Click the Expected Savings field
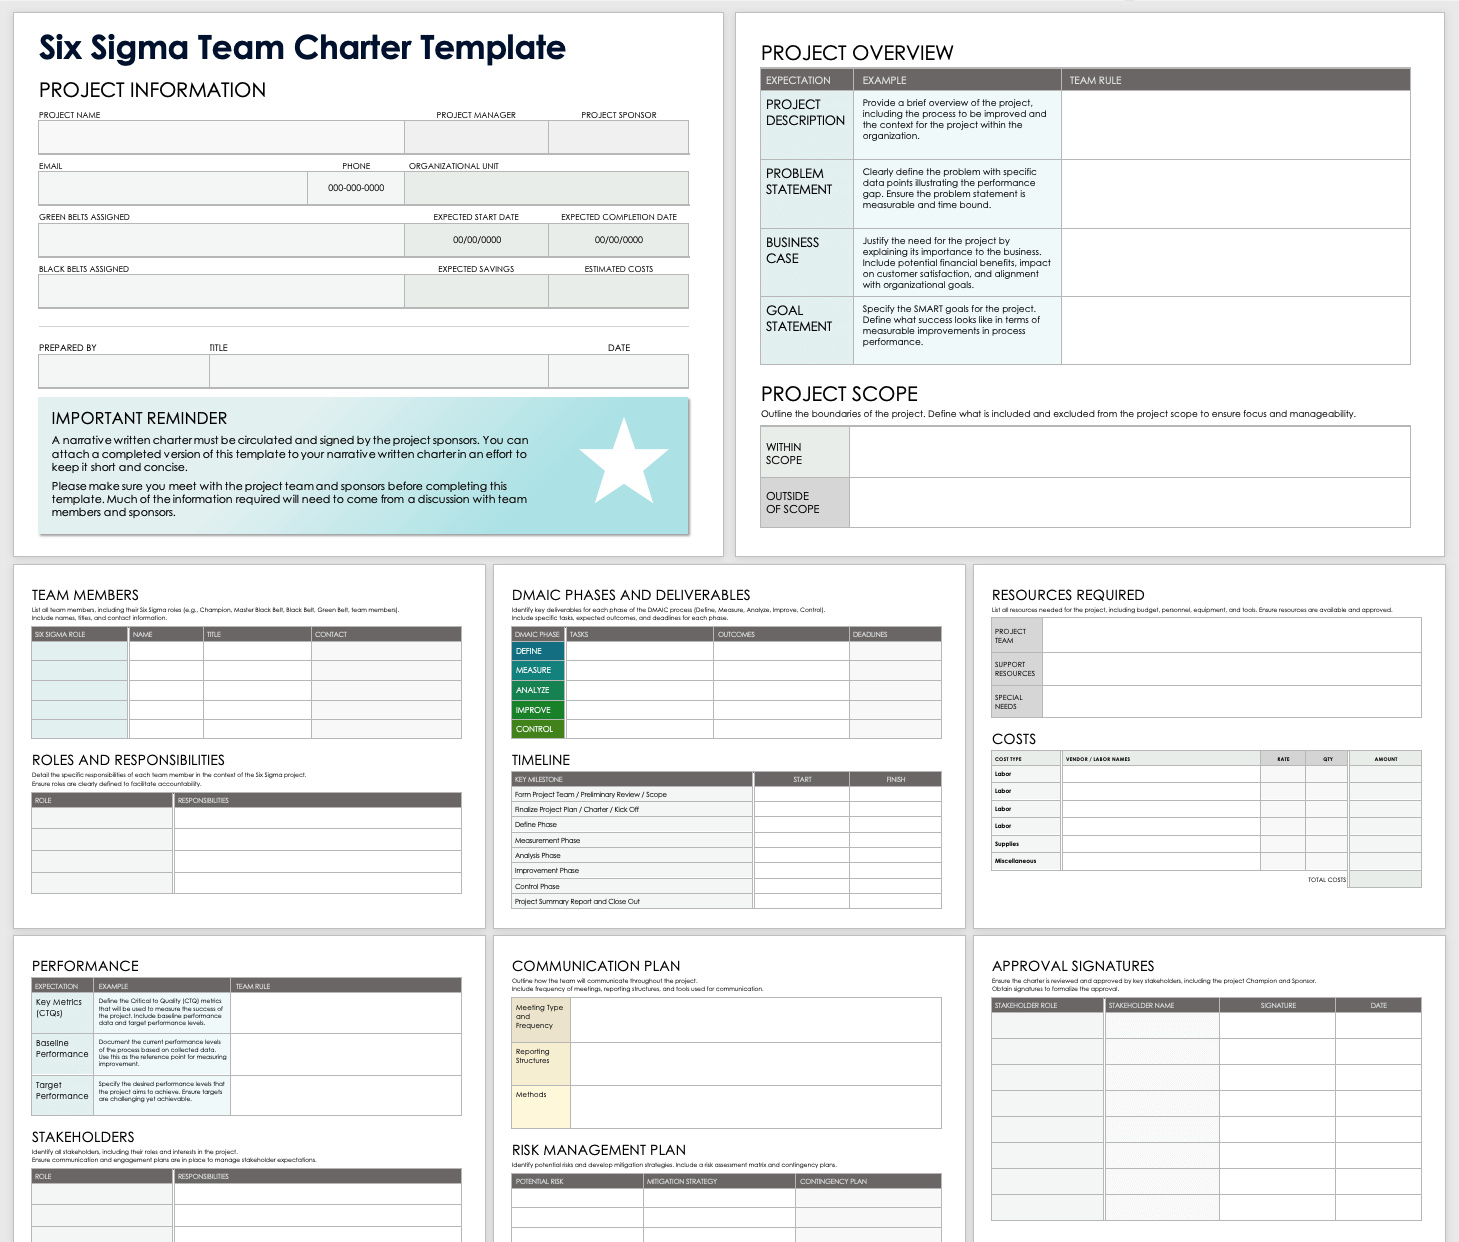This screenshot has height=1242, width=1459. 476,291
